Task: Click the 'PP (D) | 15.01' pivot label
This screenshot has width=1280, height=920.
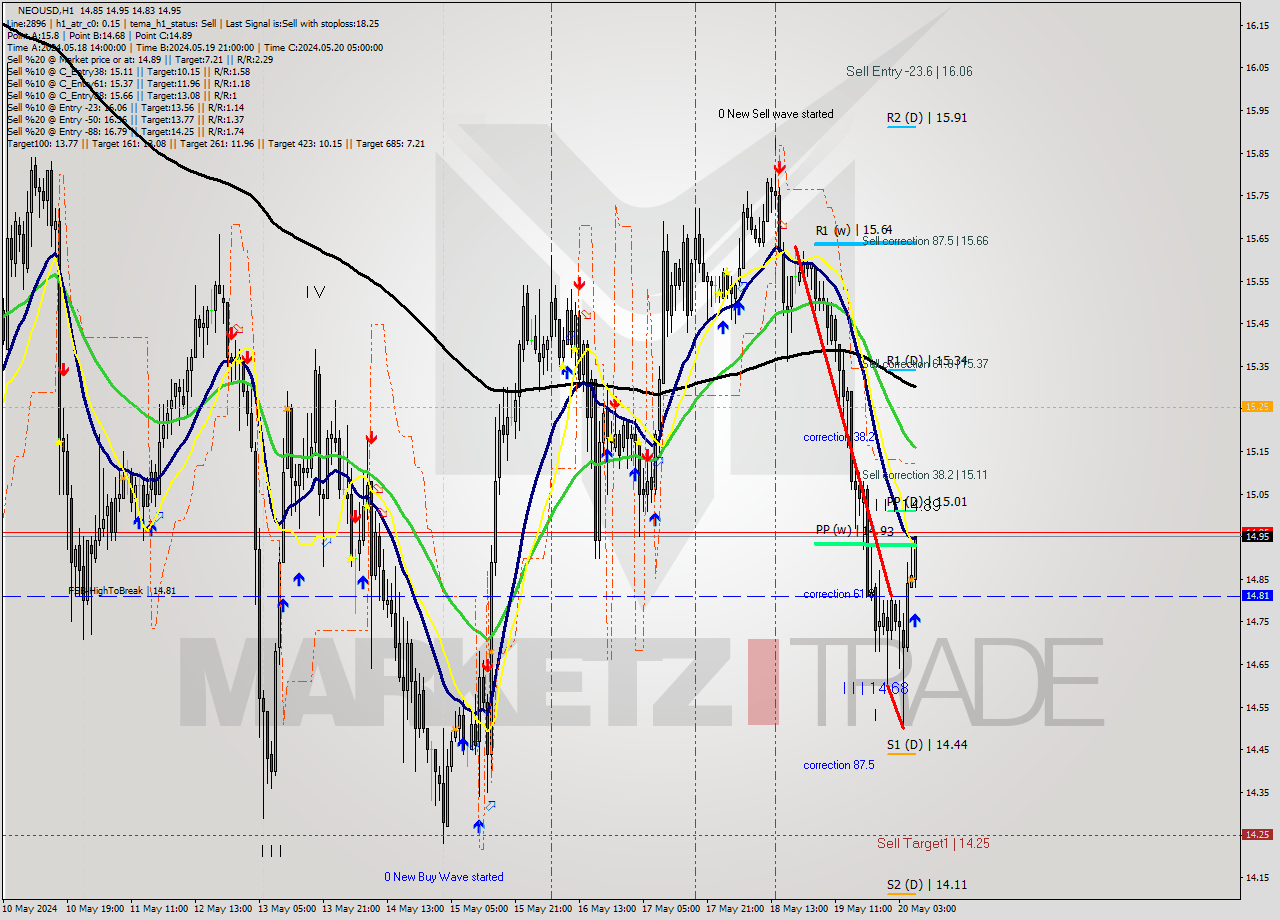Action: 927,501
